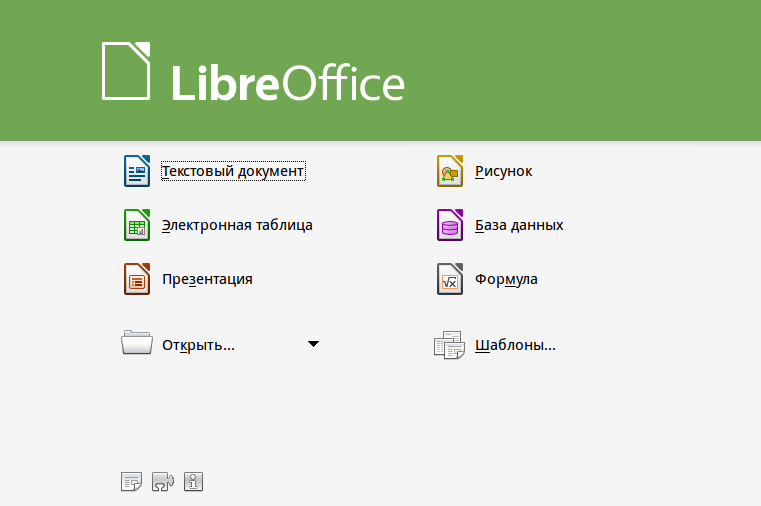Viewport: 761px width, 506px height.
Task: Click the extensions puzzle icon at bottom
Action: [x=162, y=482]
